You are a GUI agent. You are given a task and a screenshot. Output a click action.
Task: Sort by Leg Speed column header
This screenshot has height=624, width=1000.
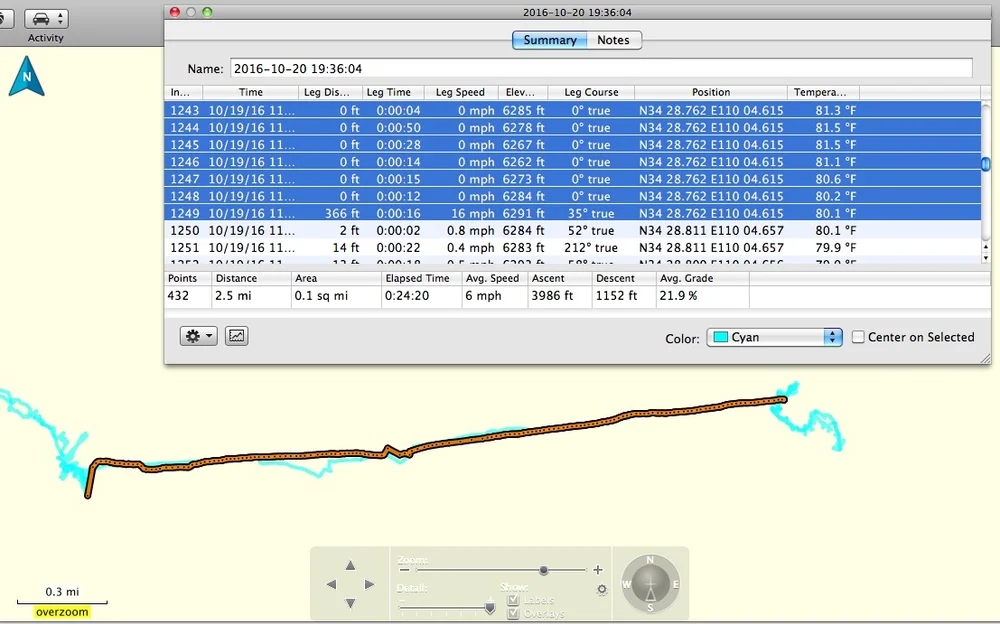(460, 92)
